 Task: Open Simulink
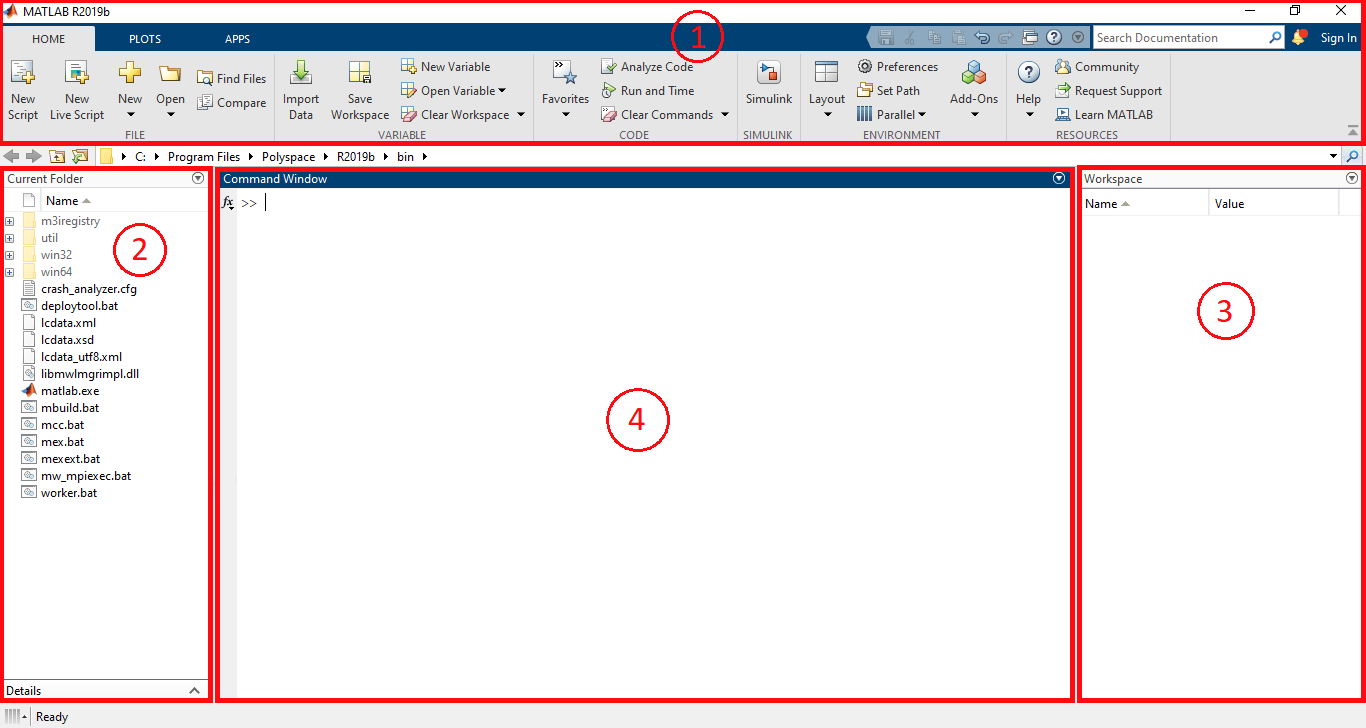click(x=768, y=84)
